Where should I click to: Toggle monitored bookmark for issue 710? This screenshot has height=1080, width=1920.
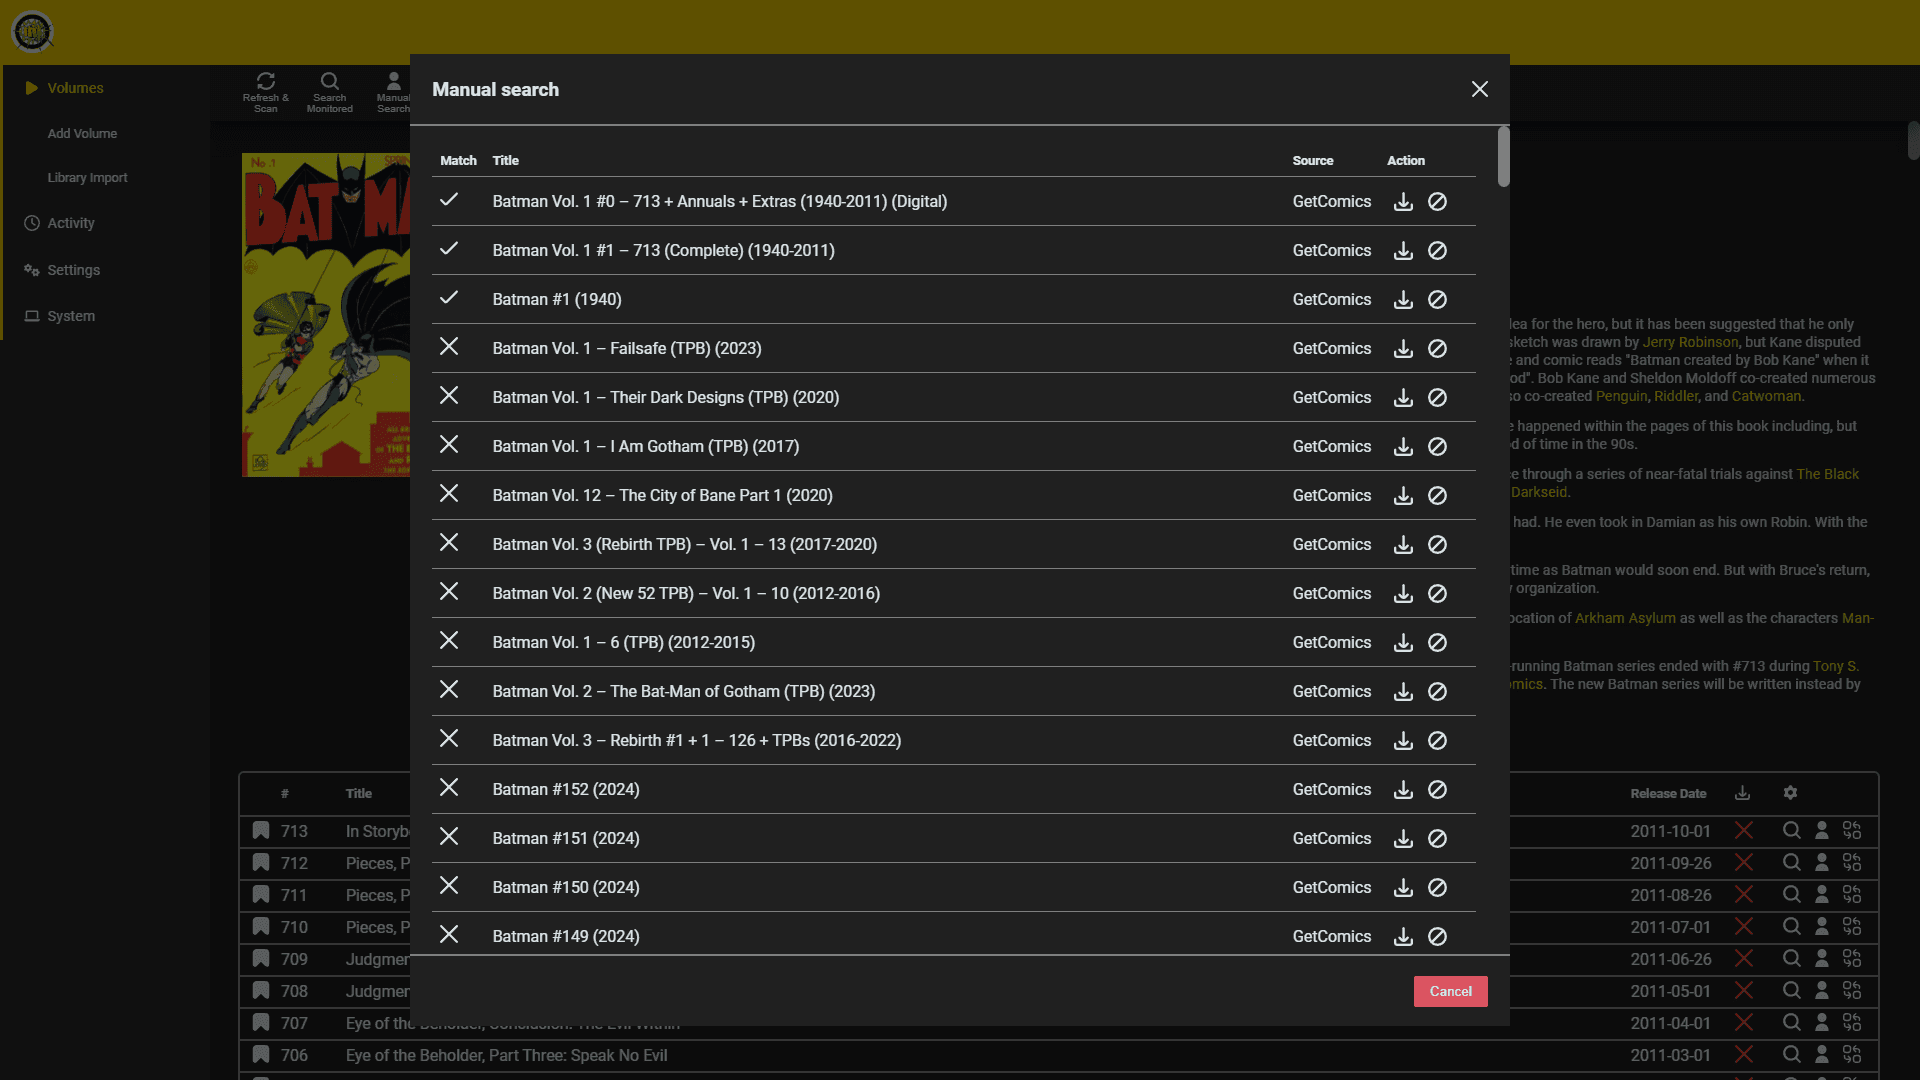pyautogui.click(x=261, y=927)
